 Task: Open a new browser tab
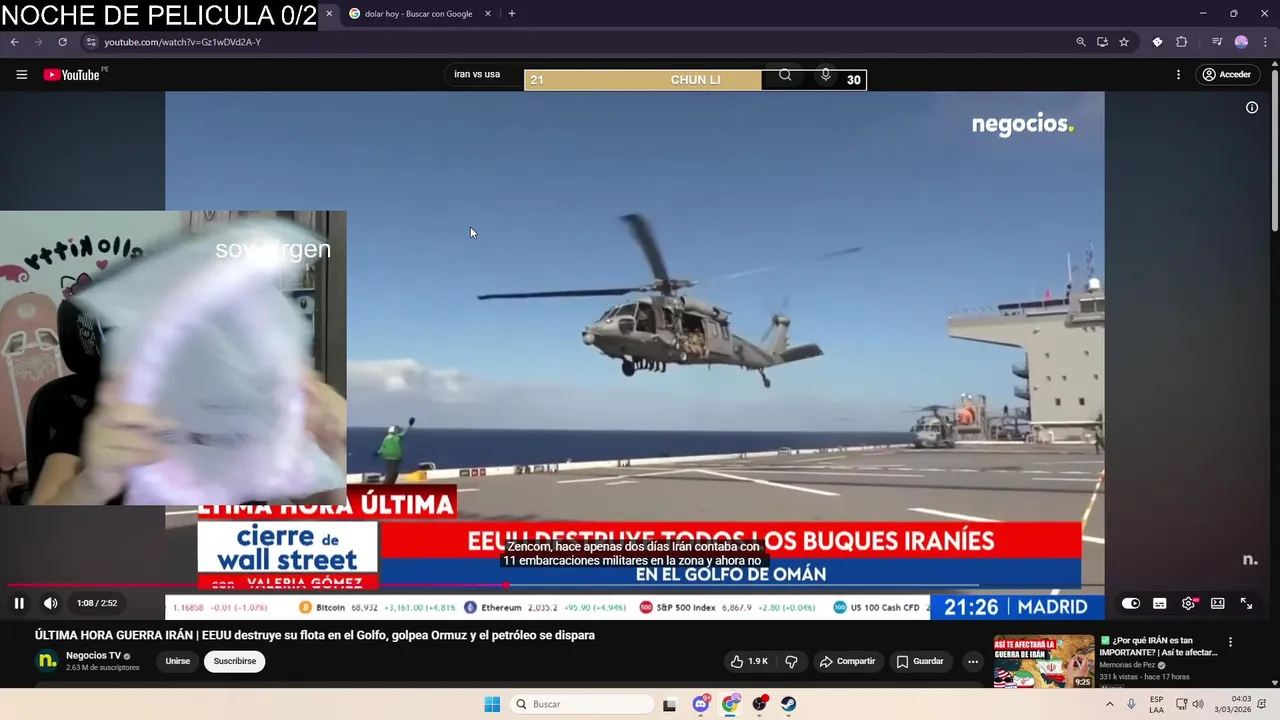pos(512,14)
